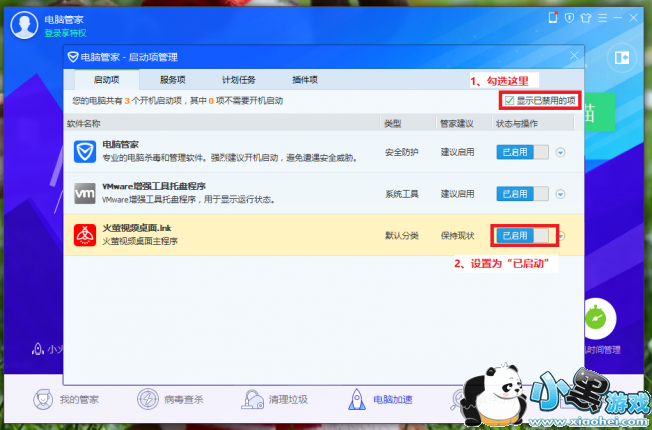This screenshot has width=652, height=430.
Task: Open 我的管家 in bottom bar
Action: click(x=66, y=399)
